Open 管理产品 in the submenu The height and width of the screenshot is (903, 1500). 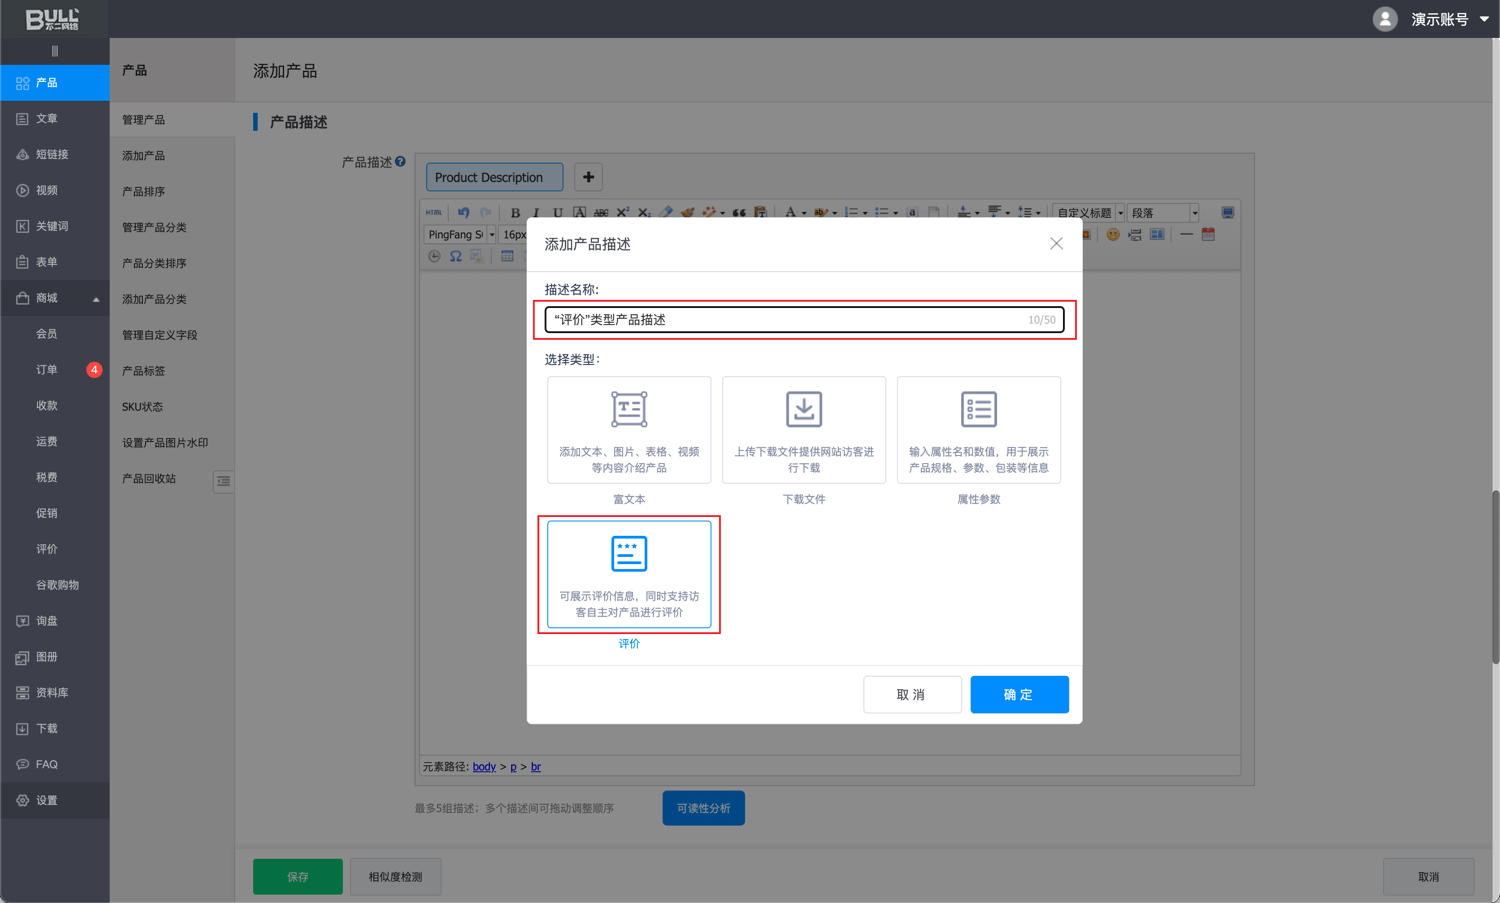(144, 120)
